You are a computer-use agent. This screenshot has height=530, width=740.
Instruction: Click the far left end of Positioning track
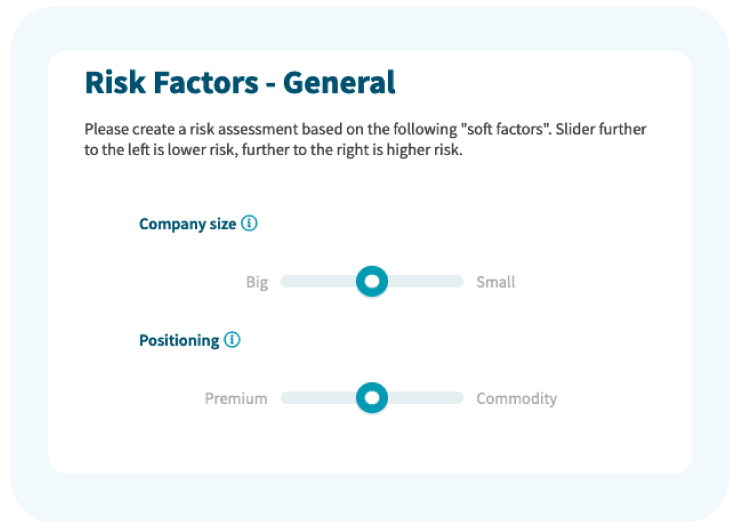285,398
